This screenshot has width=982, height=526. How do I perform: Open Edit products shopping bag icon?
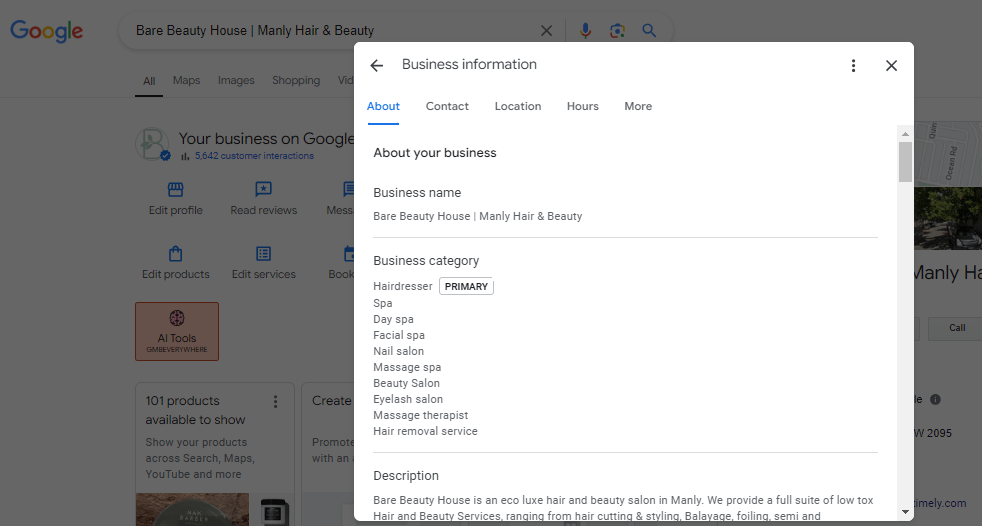point(175,254)
